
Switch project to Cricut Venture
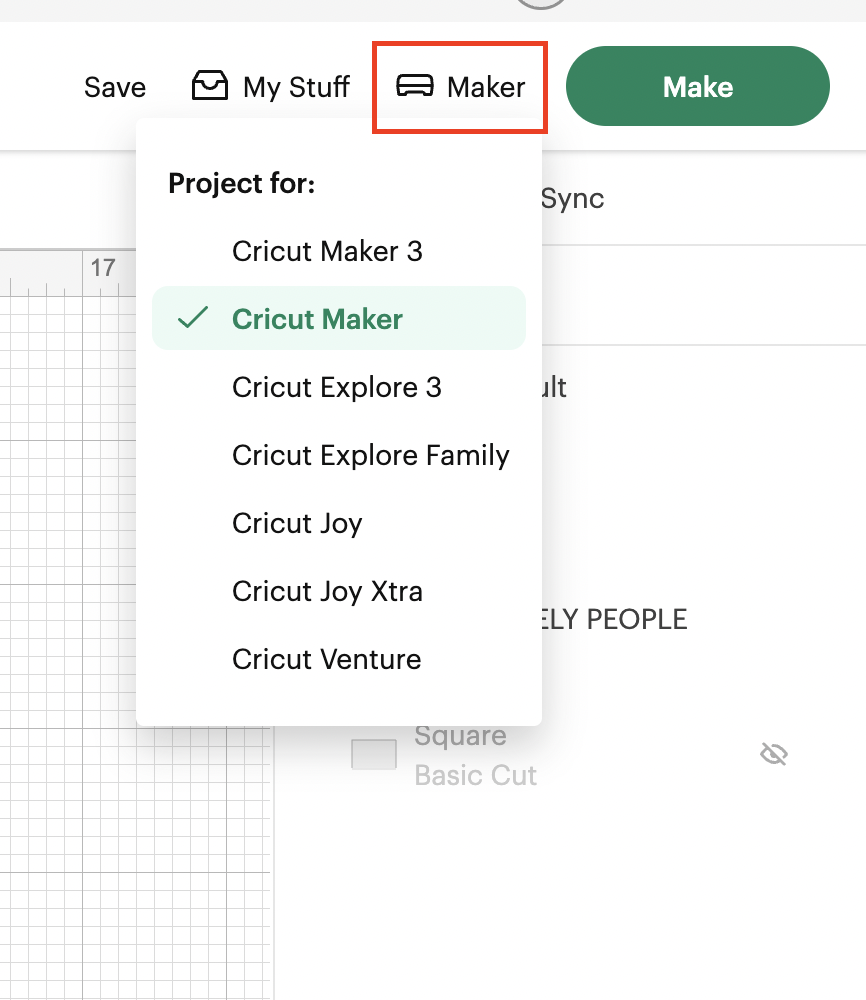point(326,659)
